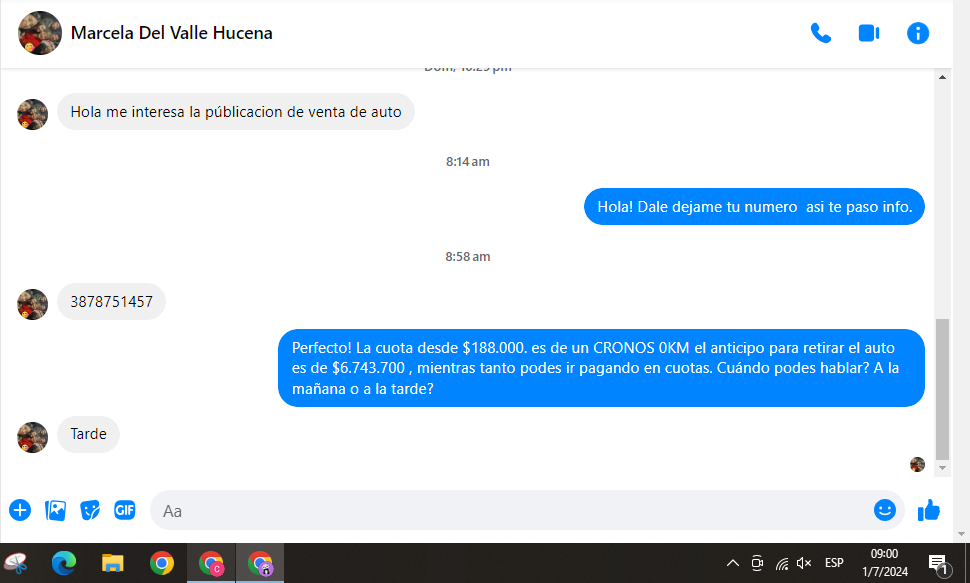Open the GIF picker
The image size is (970, 583).
coord(124,510)
